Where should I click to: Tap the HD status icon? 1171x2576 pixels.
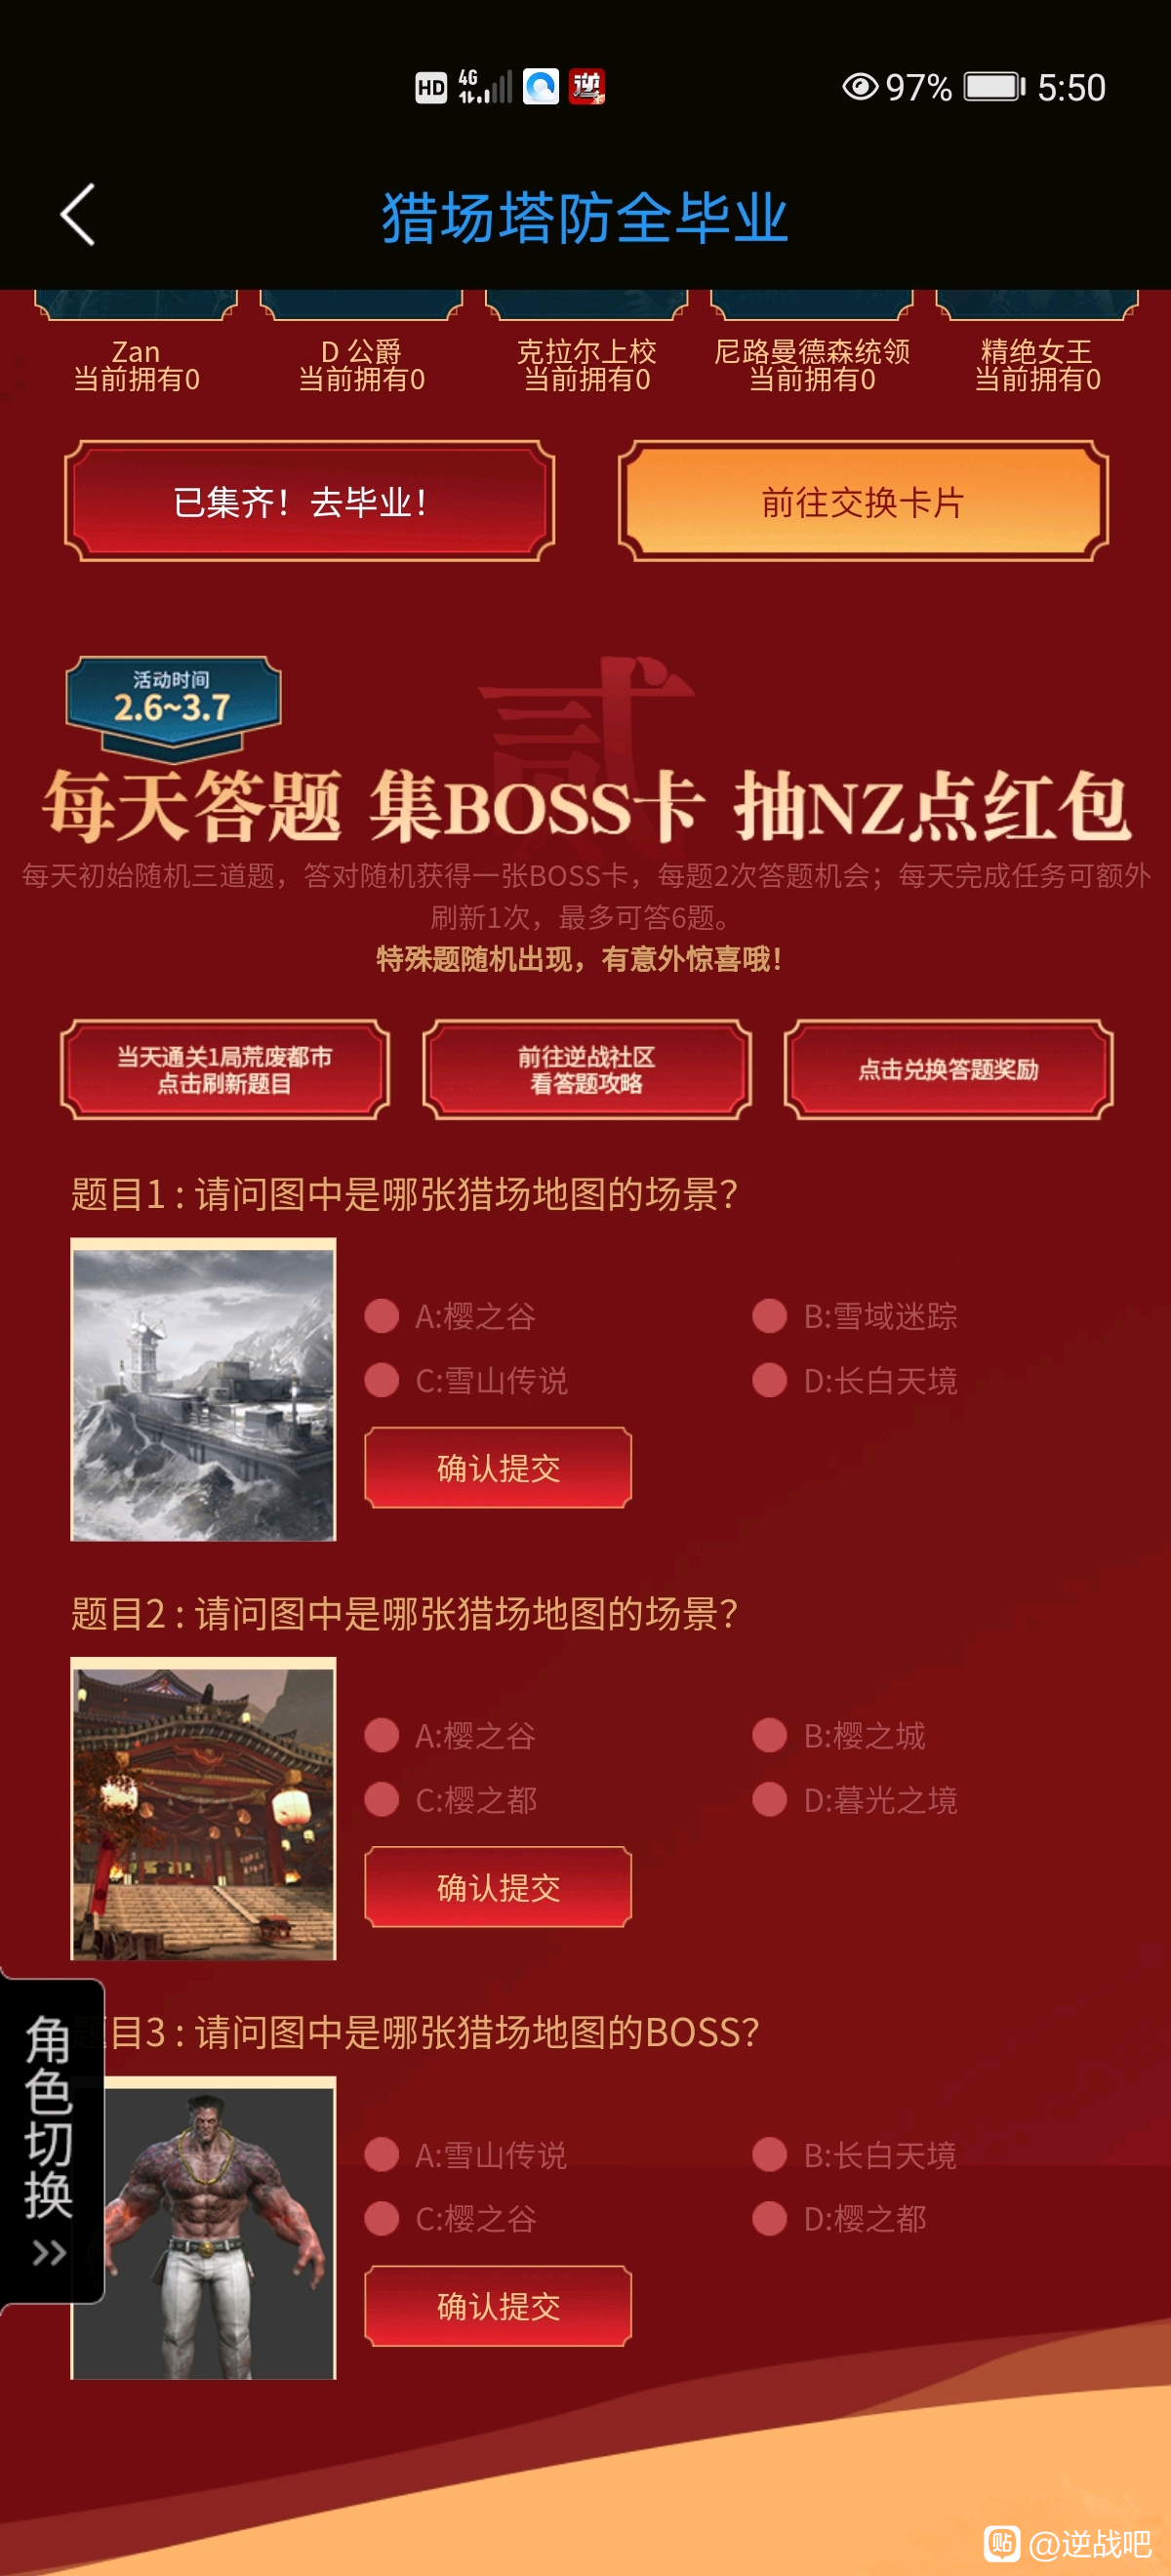pos(431,88)
